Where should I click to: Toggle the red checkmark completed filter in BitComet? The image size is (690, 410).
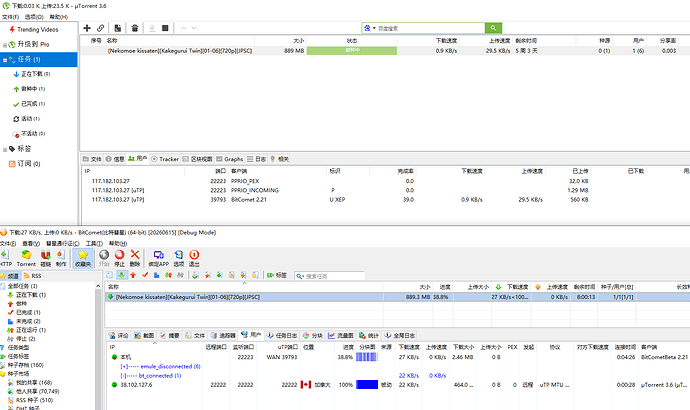point(145,275)
